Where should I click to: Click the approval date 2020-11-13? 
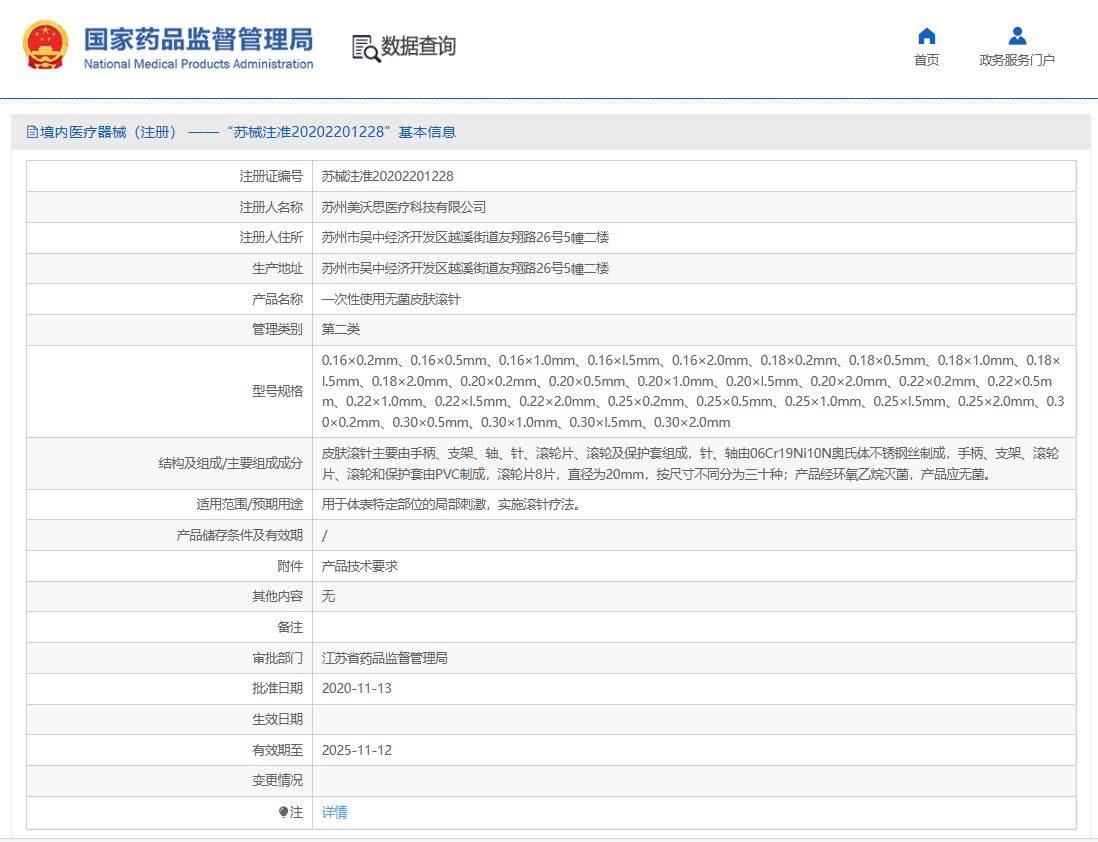click(x=357, y=689)
